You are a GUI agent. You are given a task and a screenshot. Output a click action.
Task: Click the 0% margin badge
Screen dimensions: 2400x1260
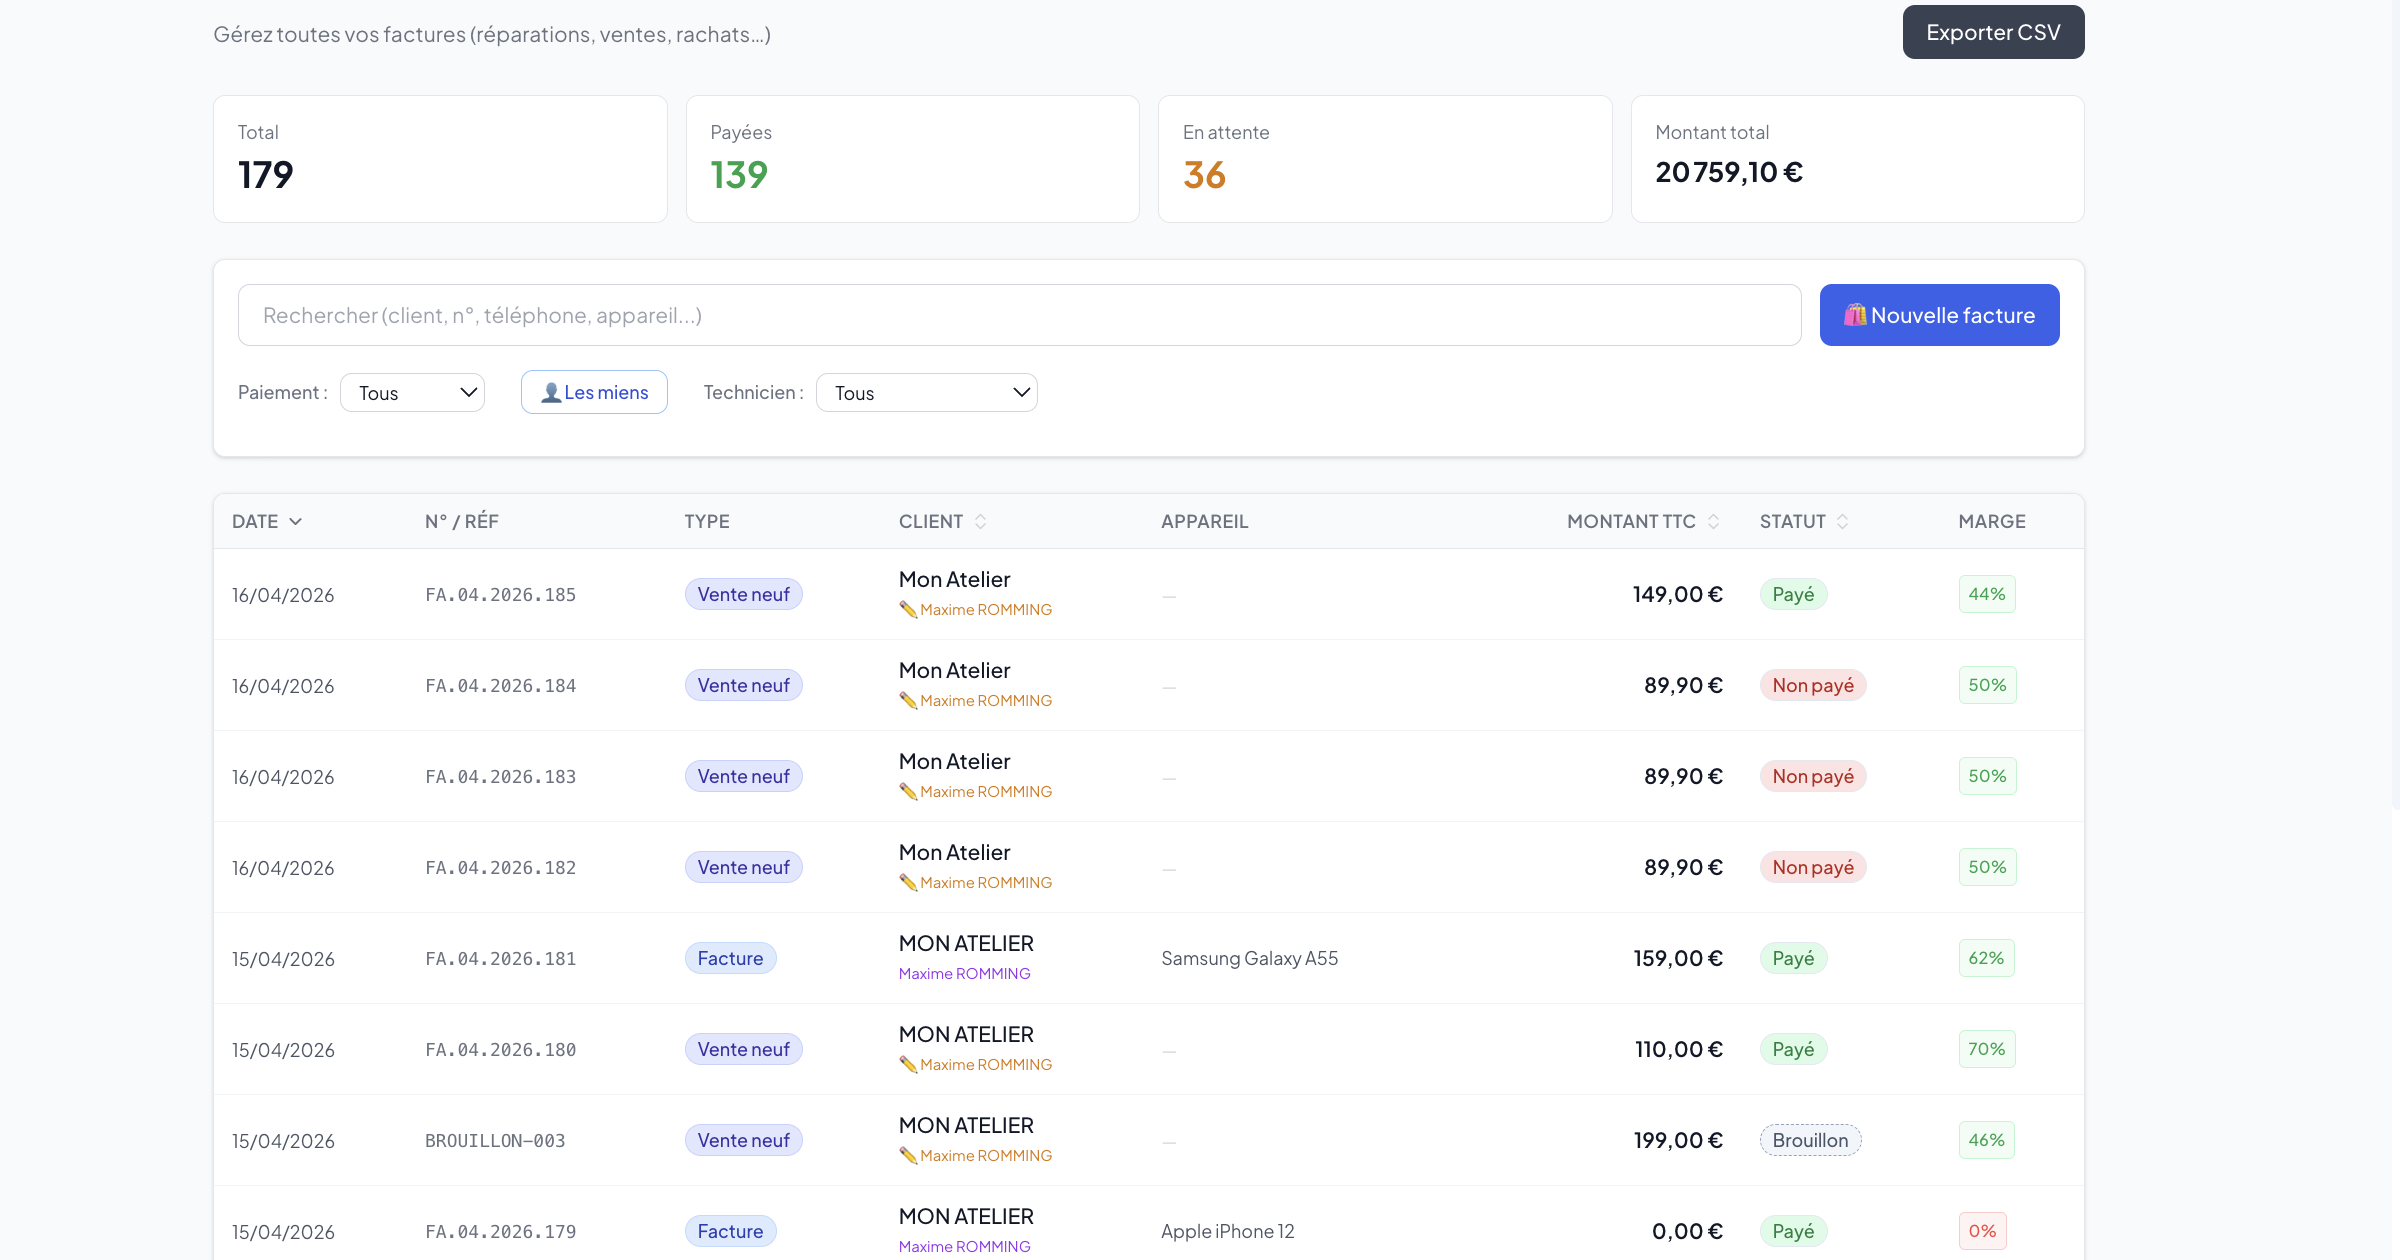[1981, 1231]
